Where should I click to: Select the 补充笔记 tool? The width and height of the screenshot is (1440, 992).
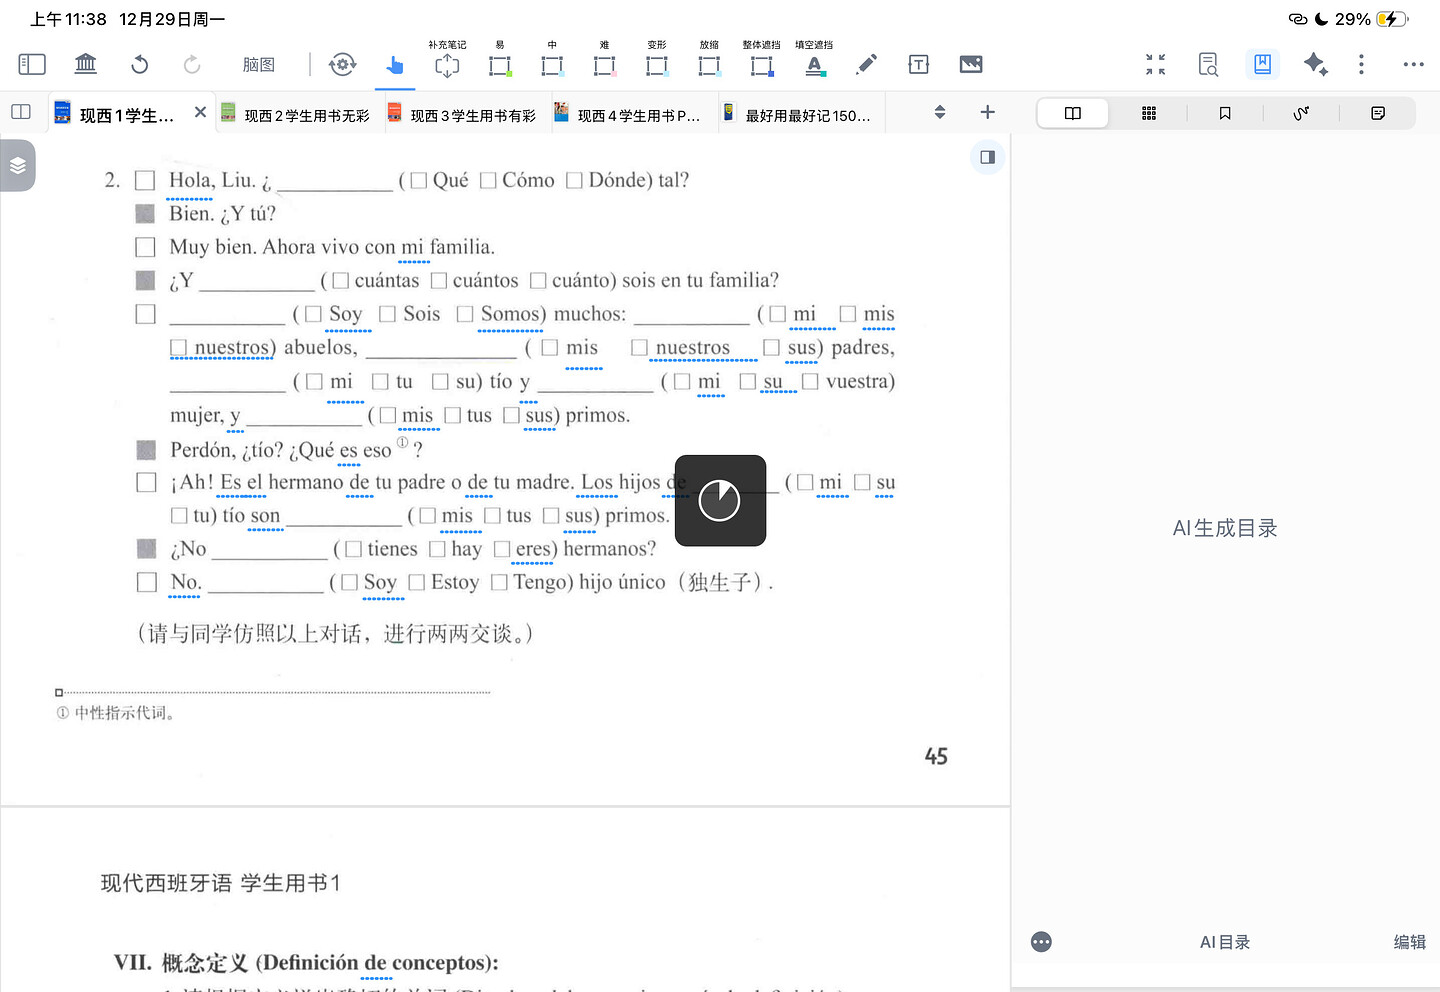[x=447, y=65]
